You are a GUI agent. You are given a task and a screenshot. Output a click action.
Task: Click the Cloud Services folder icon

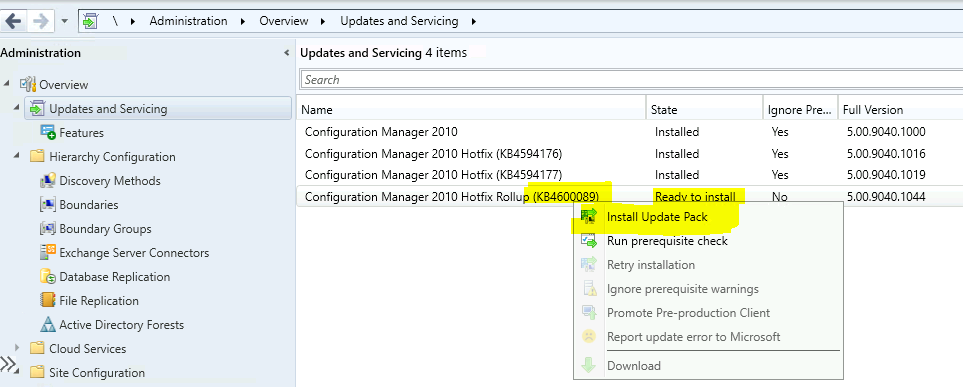(37, 348)
